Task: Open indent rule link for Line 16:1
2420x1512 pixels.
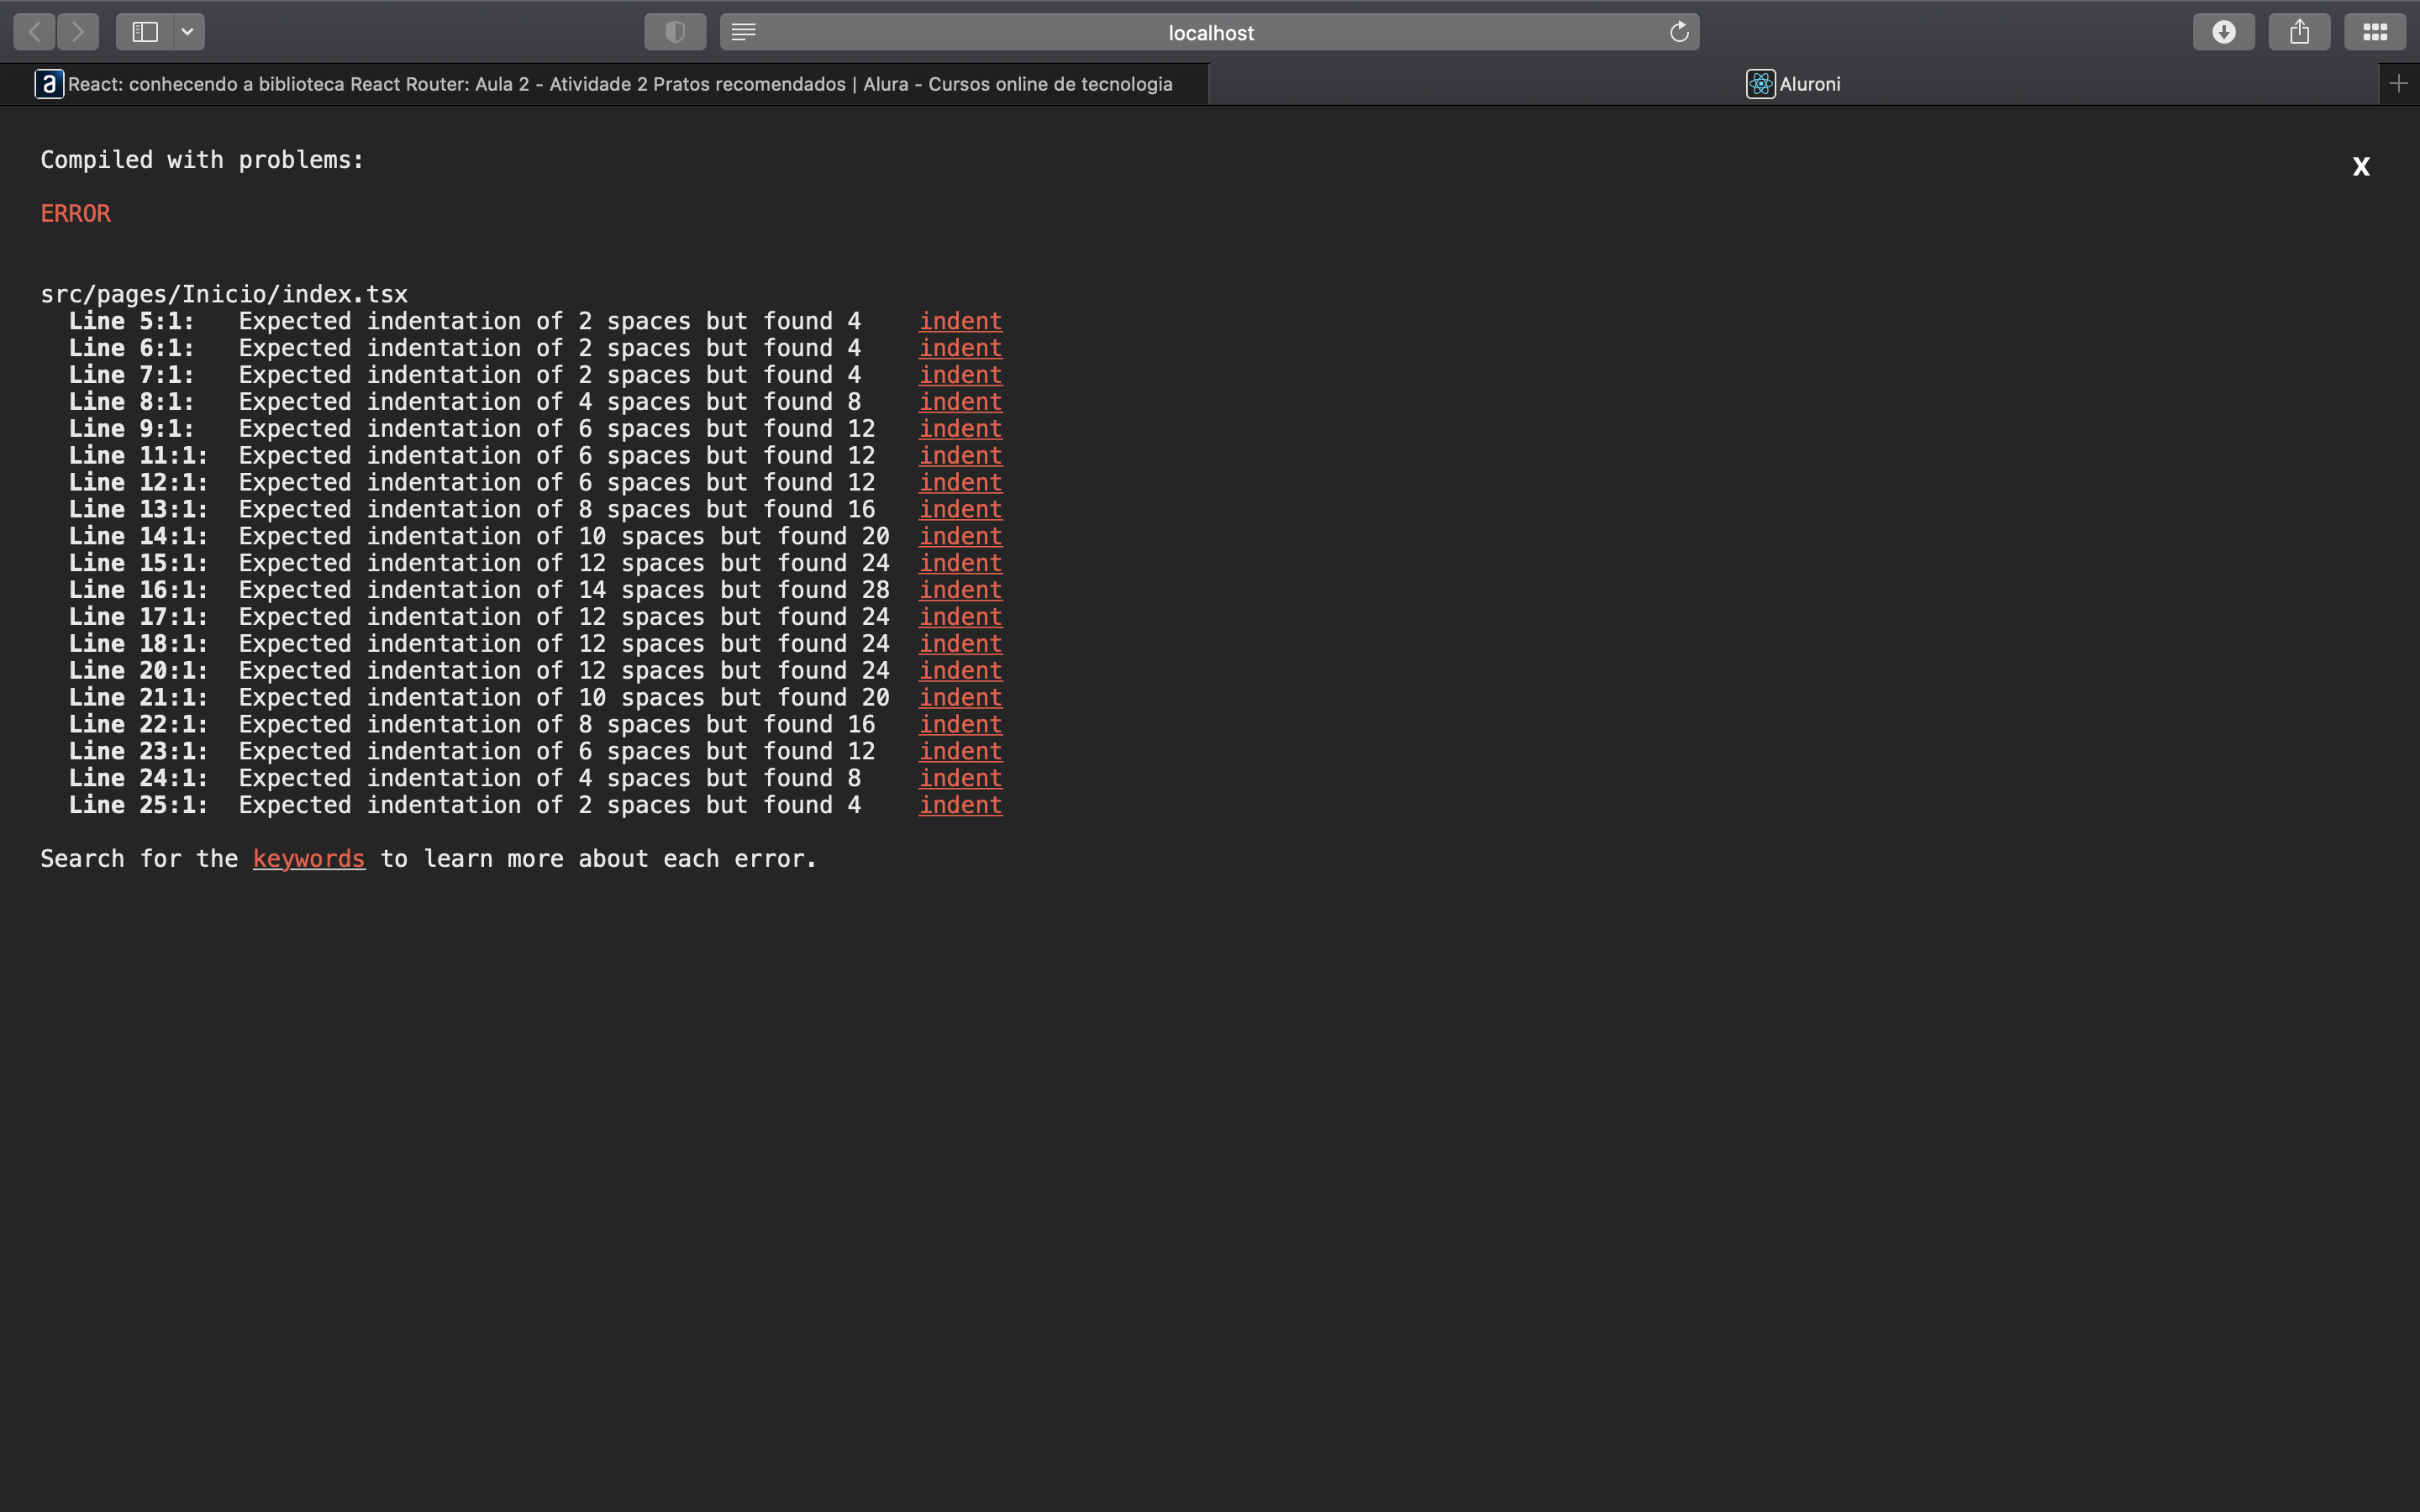Action: [x=960, y=590]
